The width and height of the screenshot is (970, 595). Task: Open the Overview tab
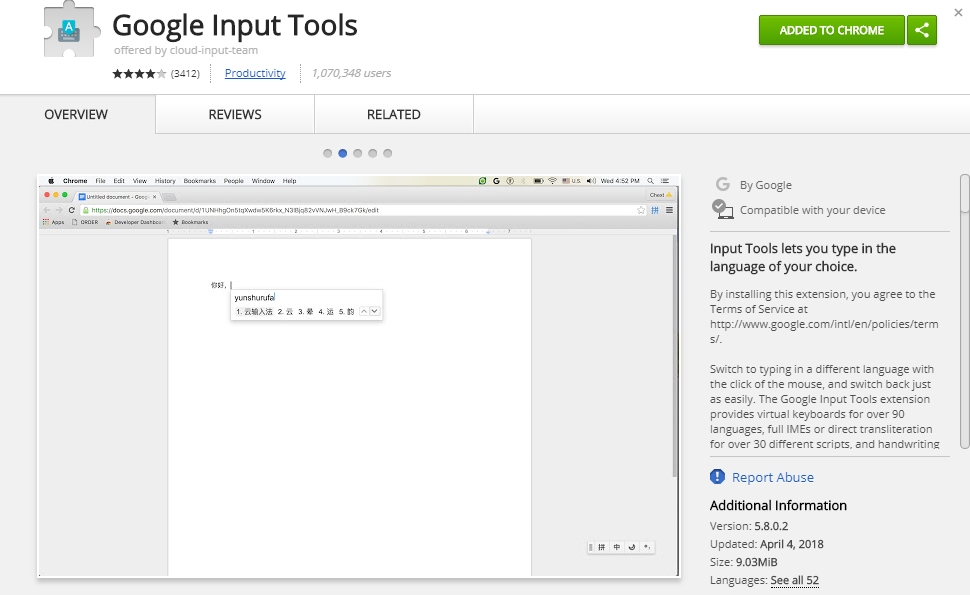76,114
